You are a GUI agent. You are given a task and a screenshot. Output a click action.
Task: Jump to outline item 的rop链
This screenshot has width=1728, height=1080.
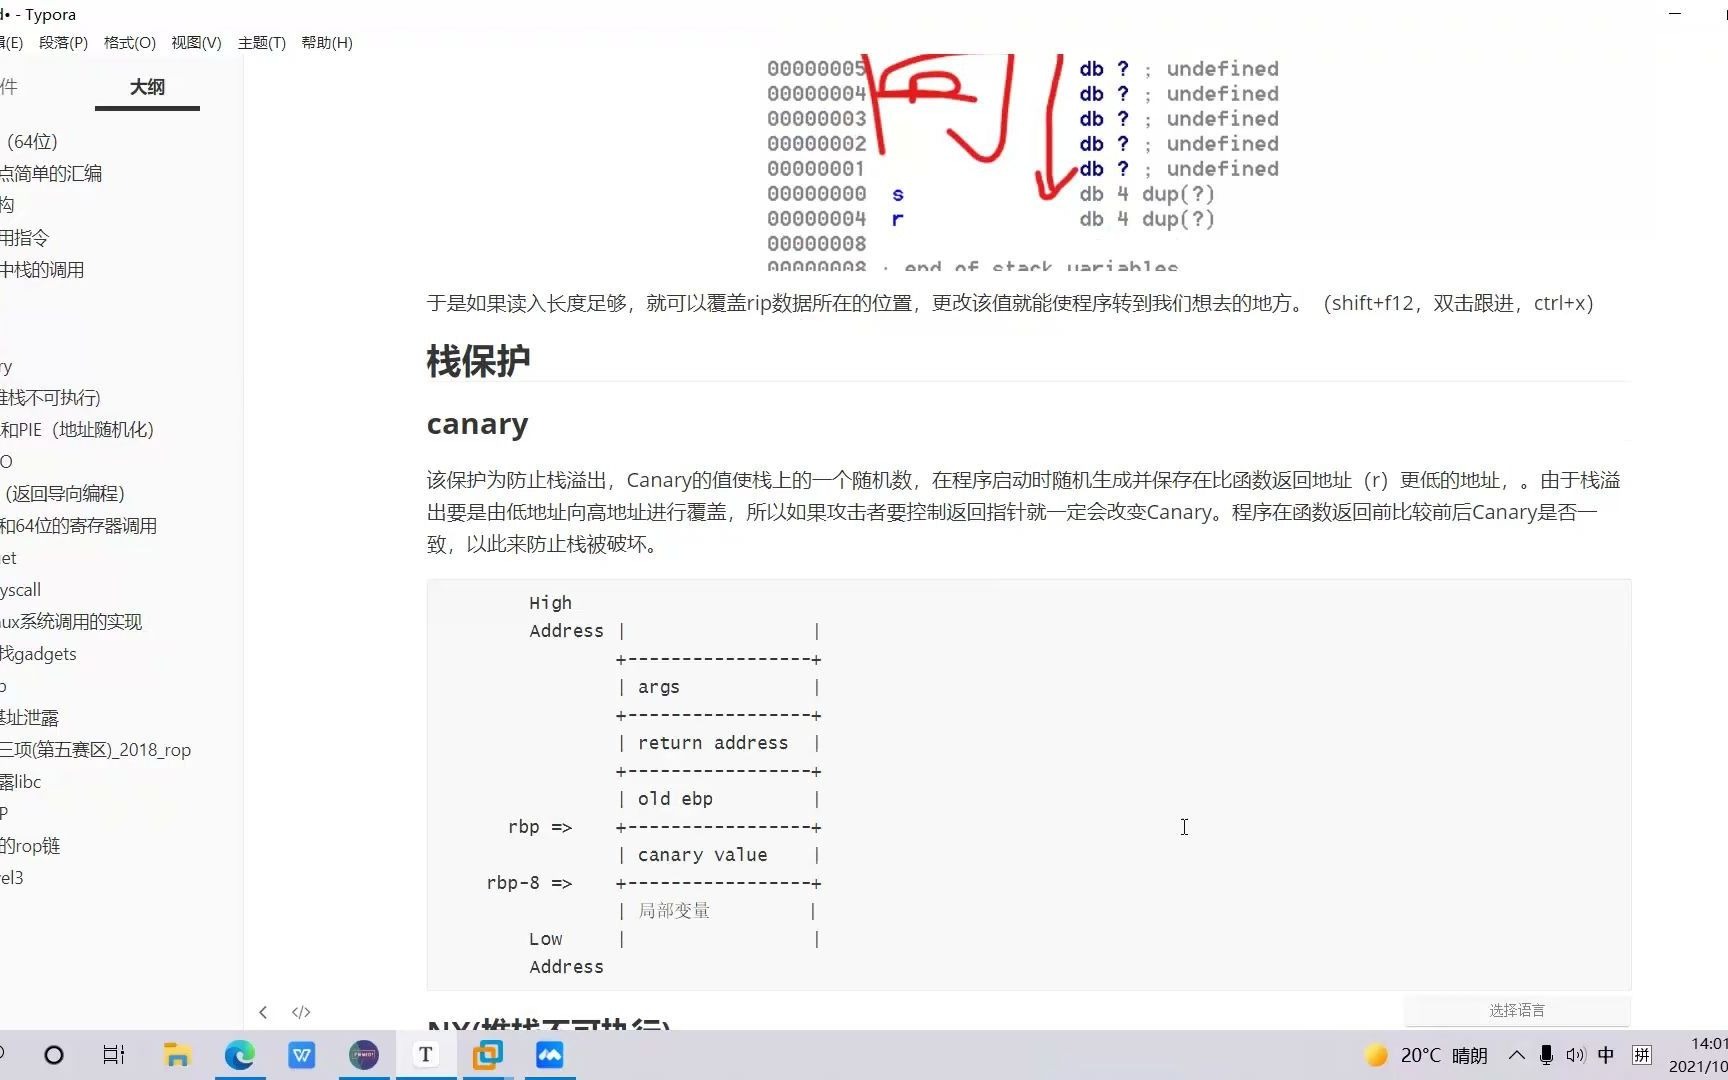[x=30, y=846]
